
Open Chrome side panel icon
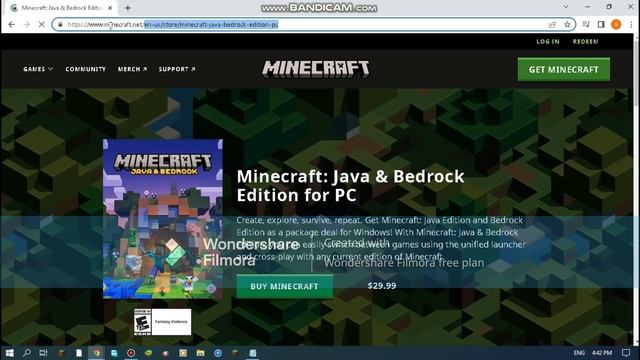(x=601, y=24)
